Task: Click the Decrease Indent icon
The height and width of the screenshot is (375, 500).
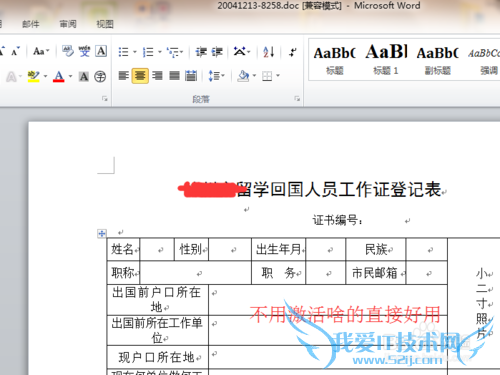Action: point(201,52)
